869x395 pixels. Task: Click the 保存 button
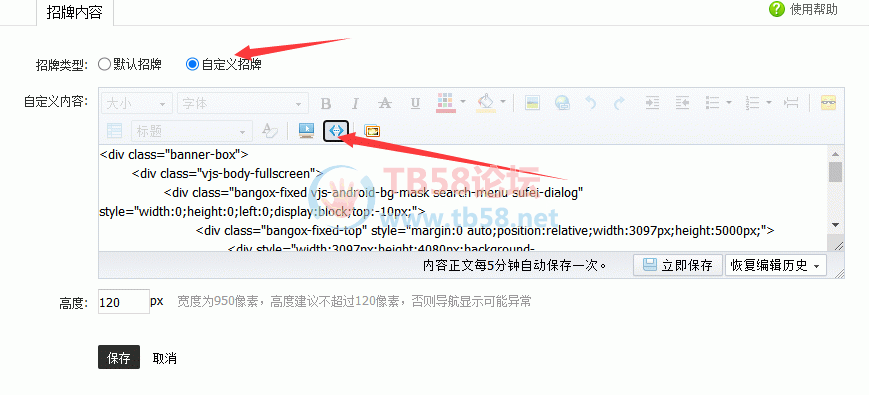coord(119,357)
